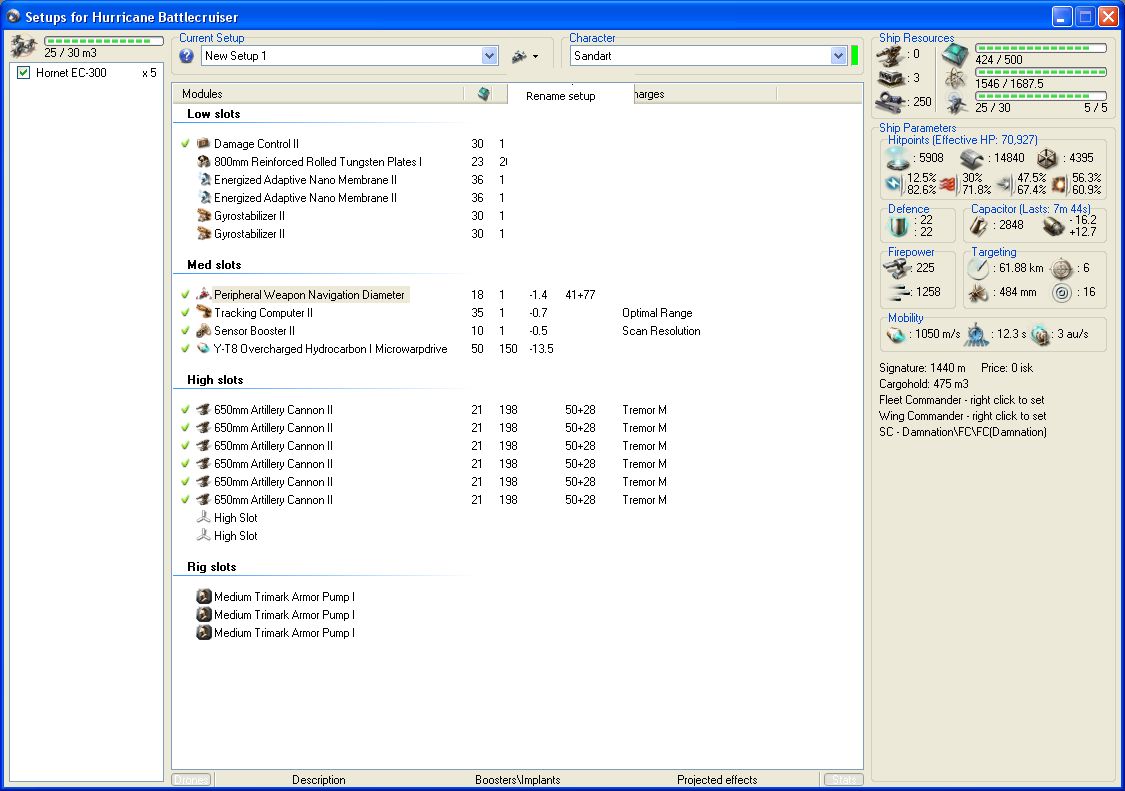Click the turret hardpoints icon in Ship Resources
Screen dimensions: 1125x791
(x=890, y=55)
